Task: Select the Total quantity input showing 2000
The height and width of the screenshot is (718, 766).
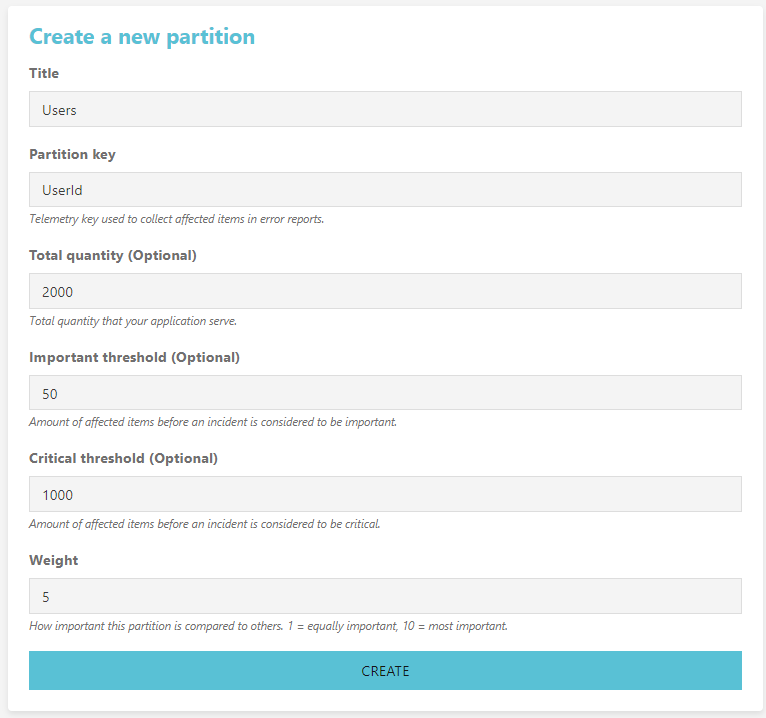Action: (x=385, y=291)
